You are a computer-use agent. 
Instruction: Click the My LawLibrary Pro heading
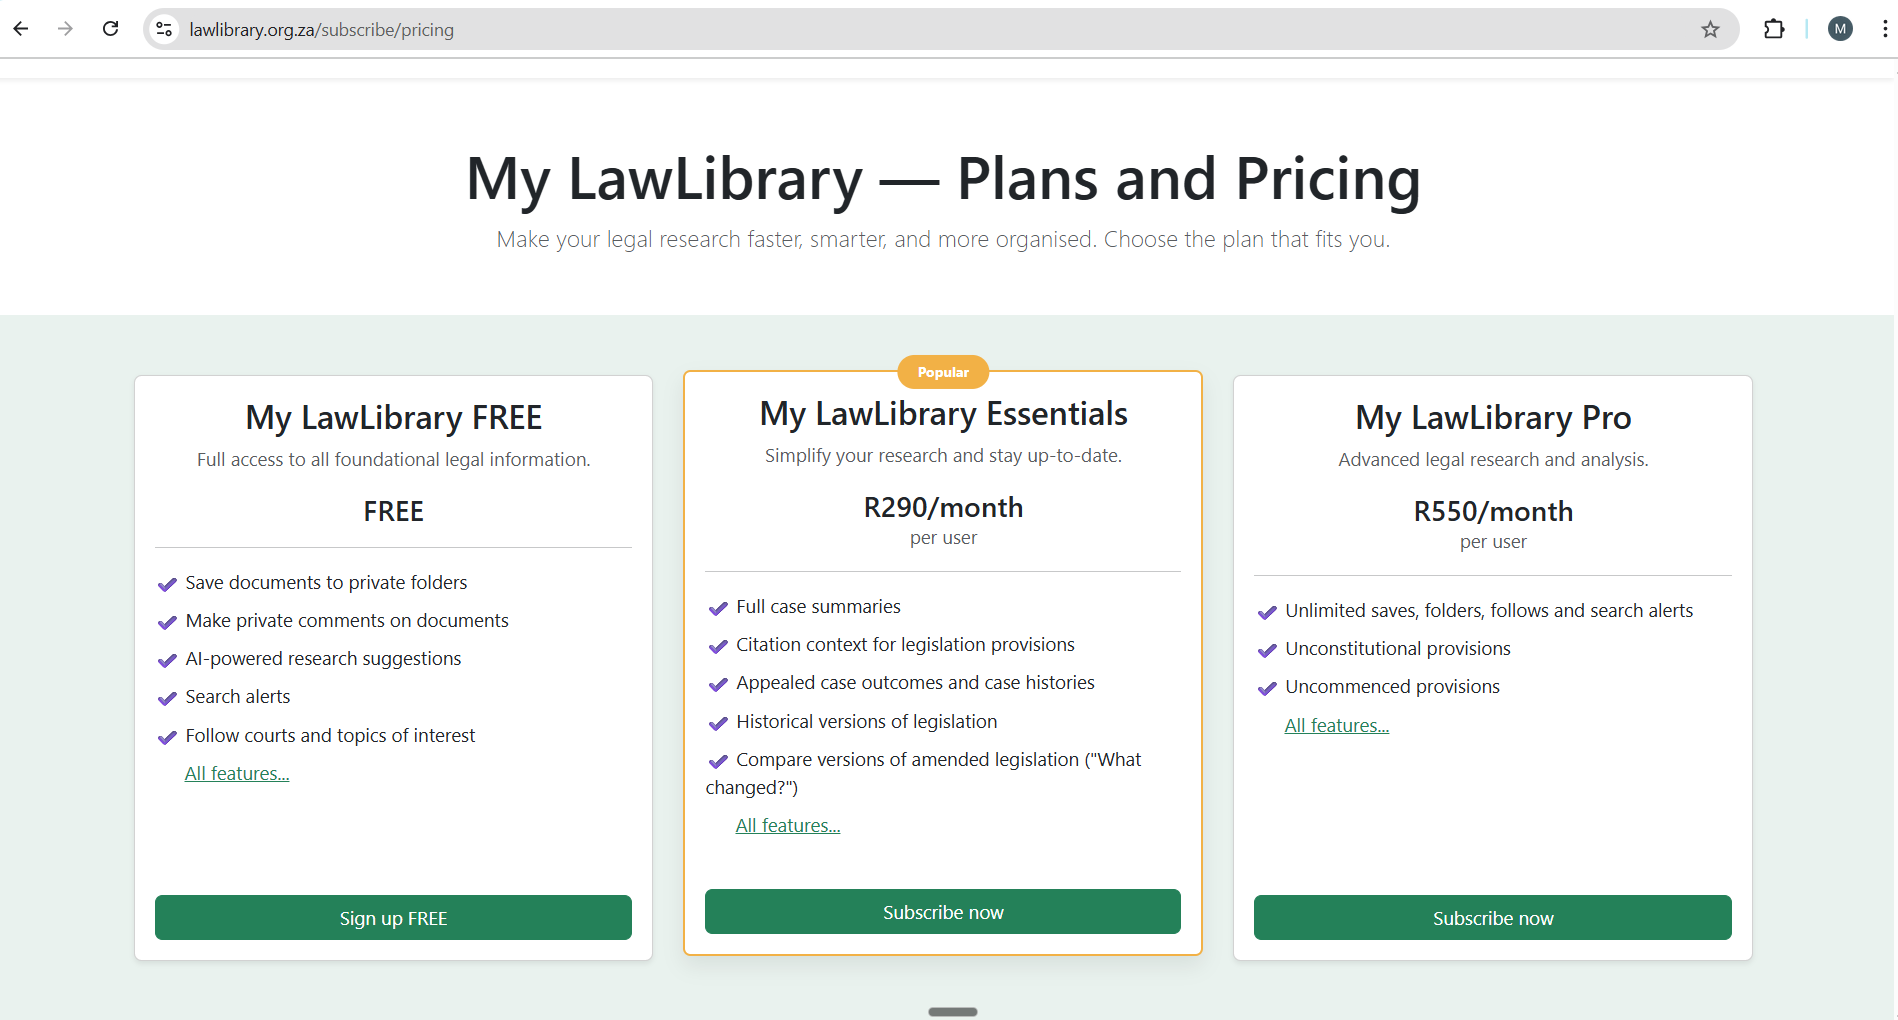pos(1493,418)
